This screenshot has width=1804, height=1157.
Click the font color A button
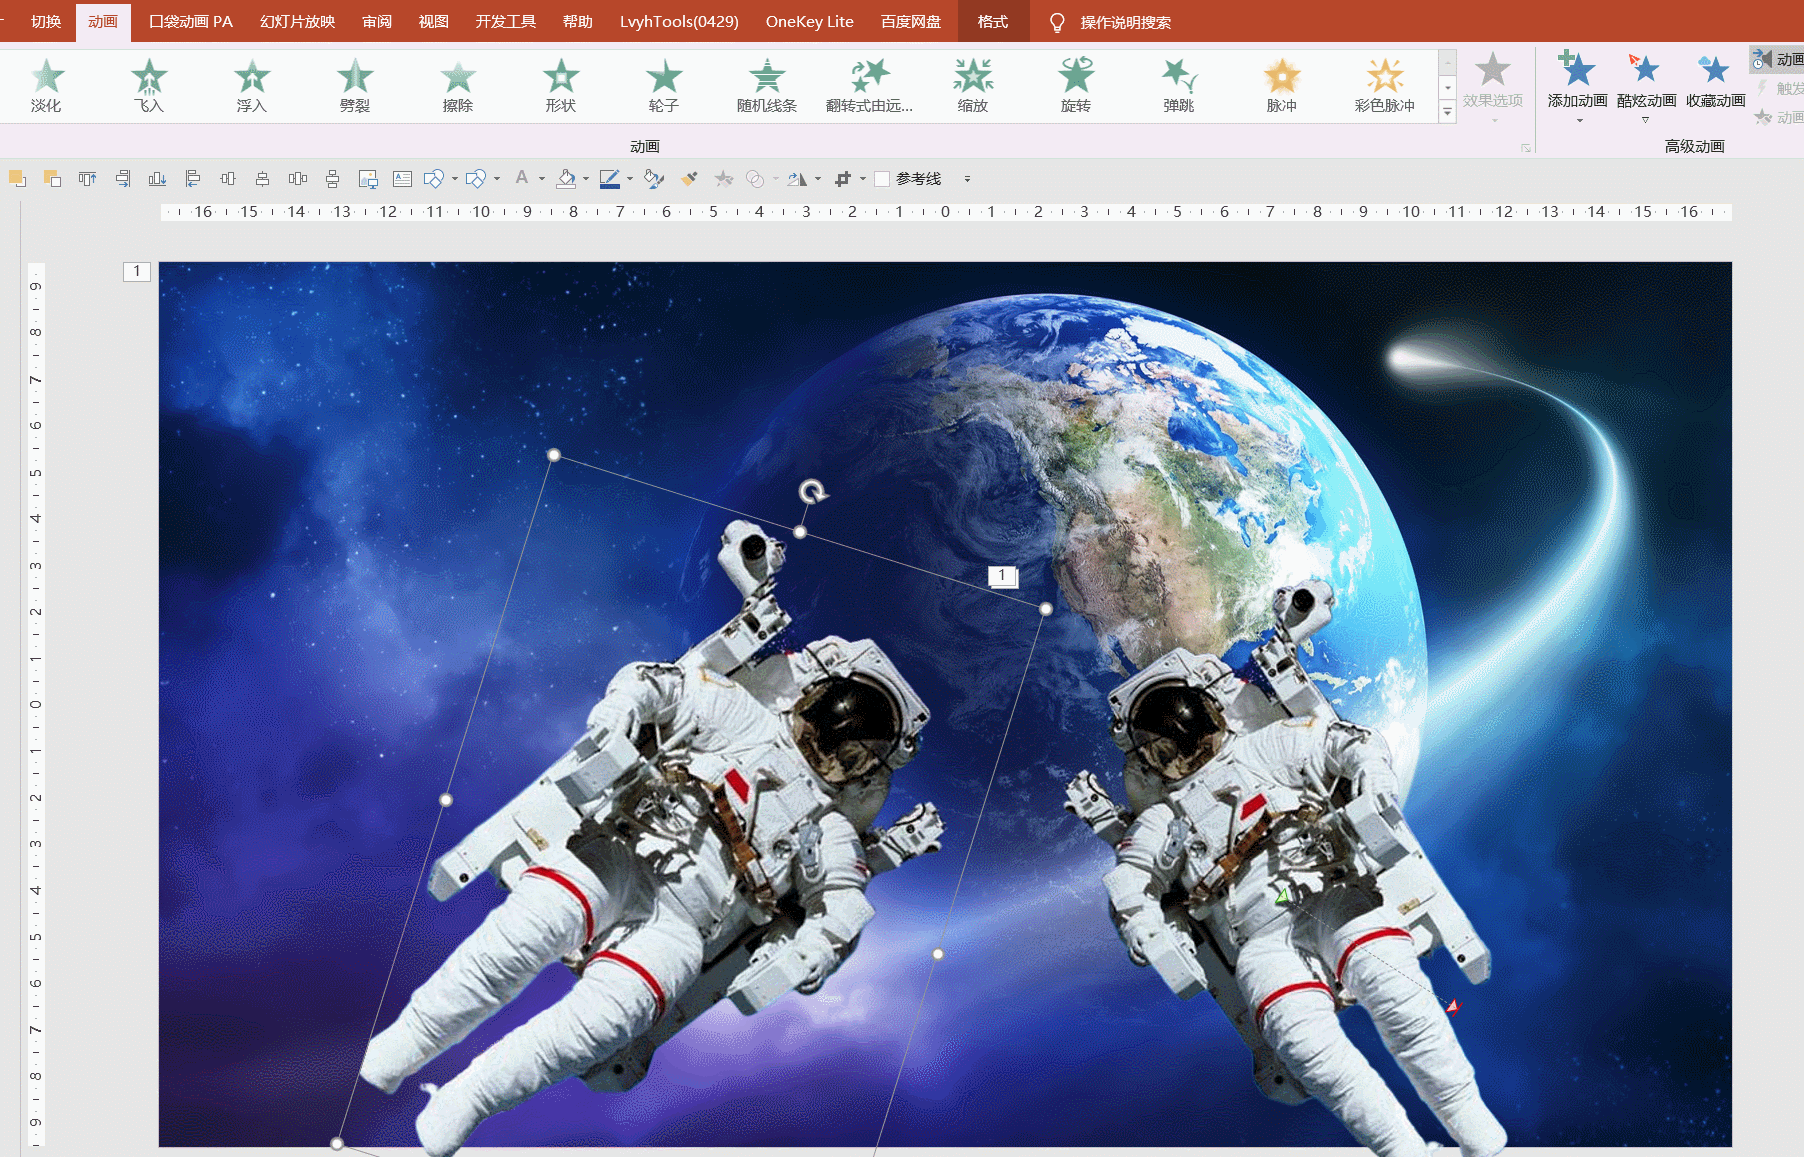tap(522, 179)
